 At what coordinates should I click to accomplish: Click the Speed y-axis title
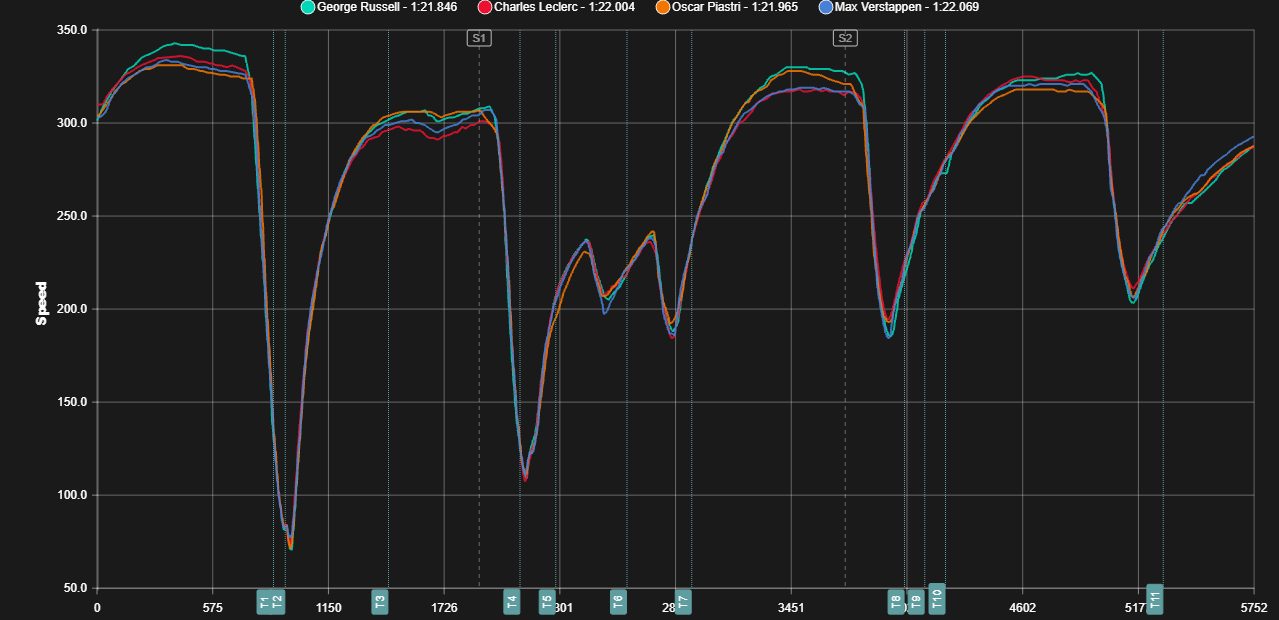(42, 304)
